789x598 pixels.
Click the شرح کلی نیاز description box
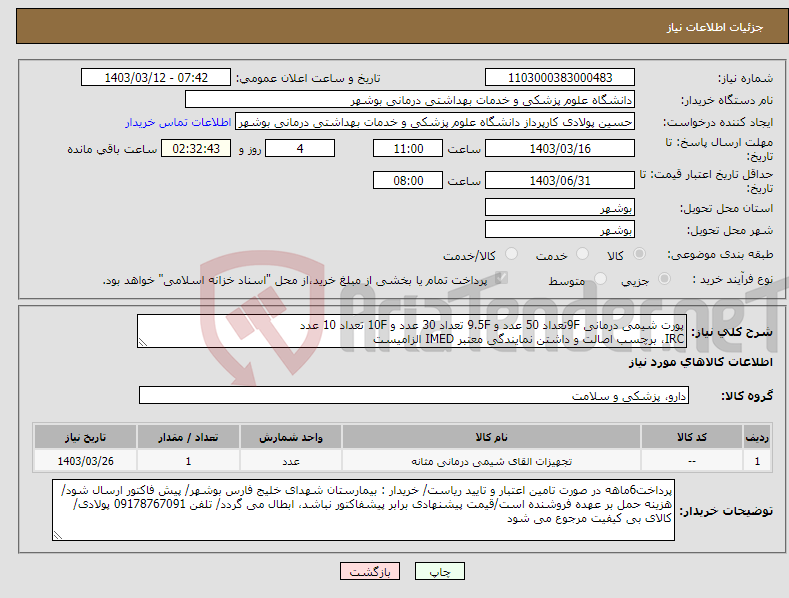click(412, 331)
